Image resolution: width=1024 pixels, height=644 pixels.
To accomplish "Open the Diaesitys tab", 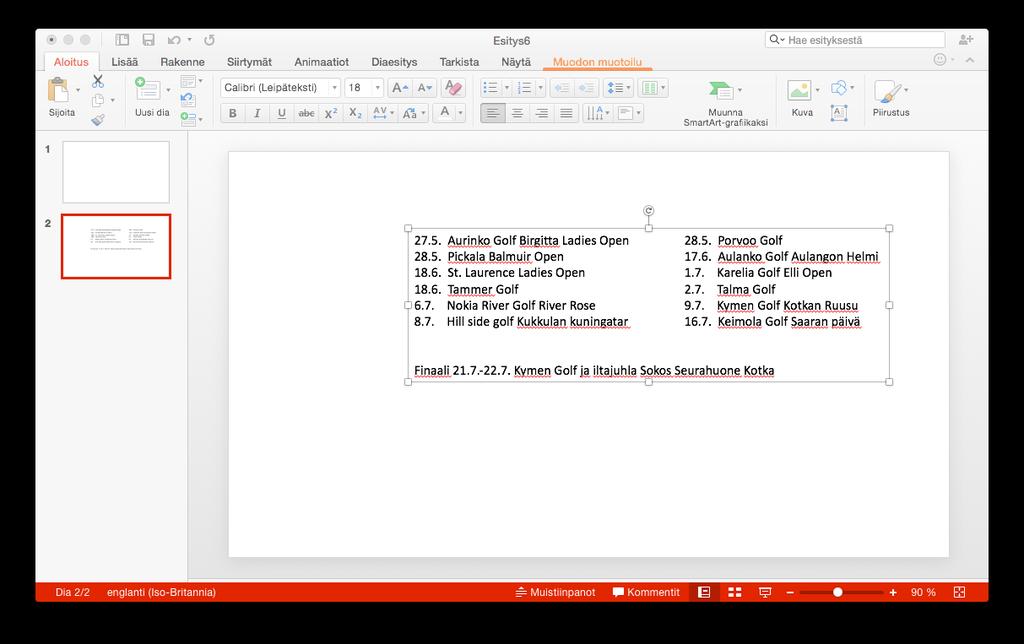I will click(394, 62).
